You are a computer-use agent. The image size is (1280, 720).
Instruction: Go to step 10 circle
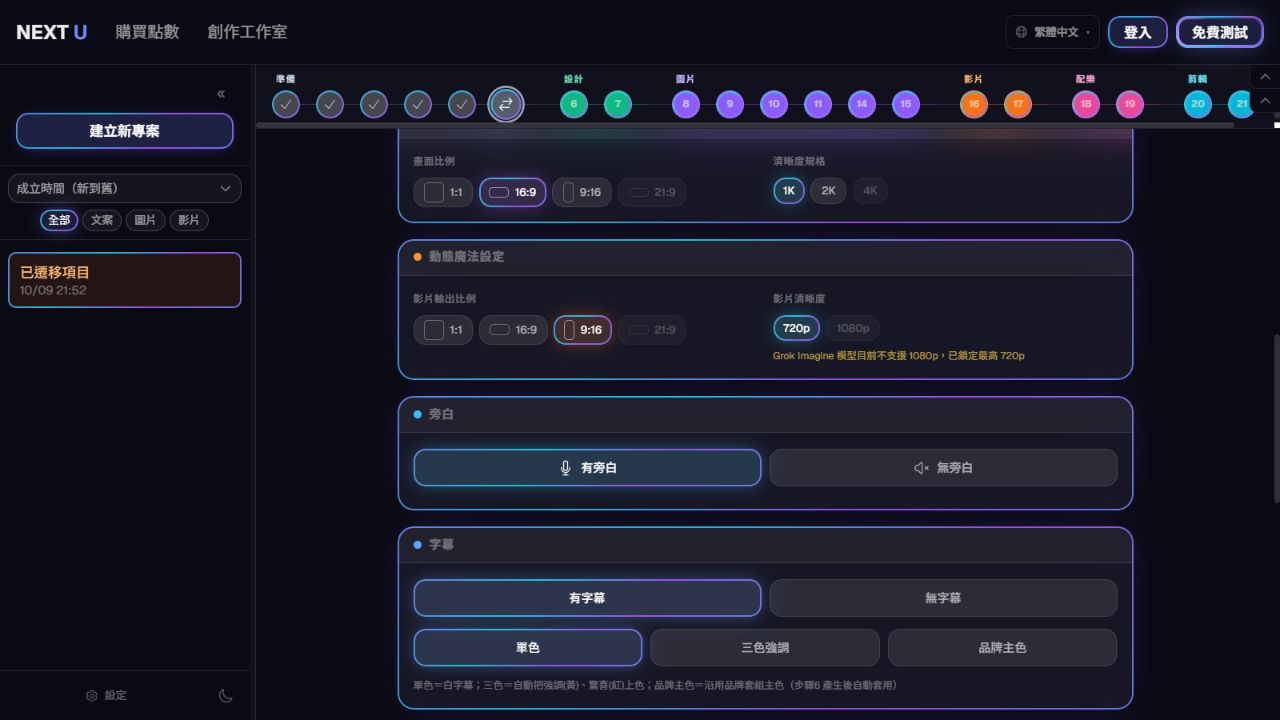tap(774, 104)
